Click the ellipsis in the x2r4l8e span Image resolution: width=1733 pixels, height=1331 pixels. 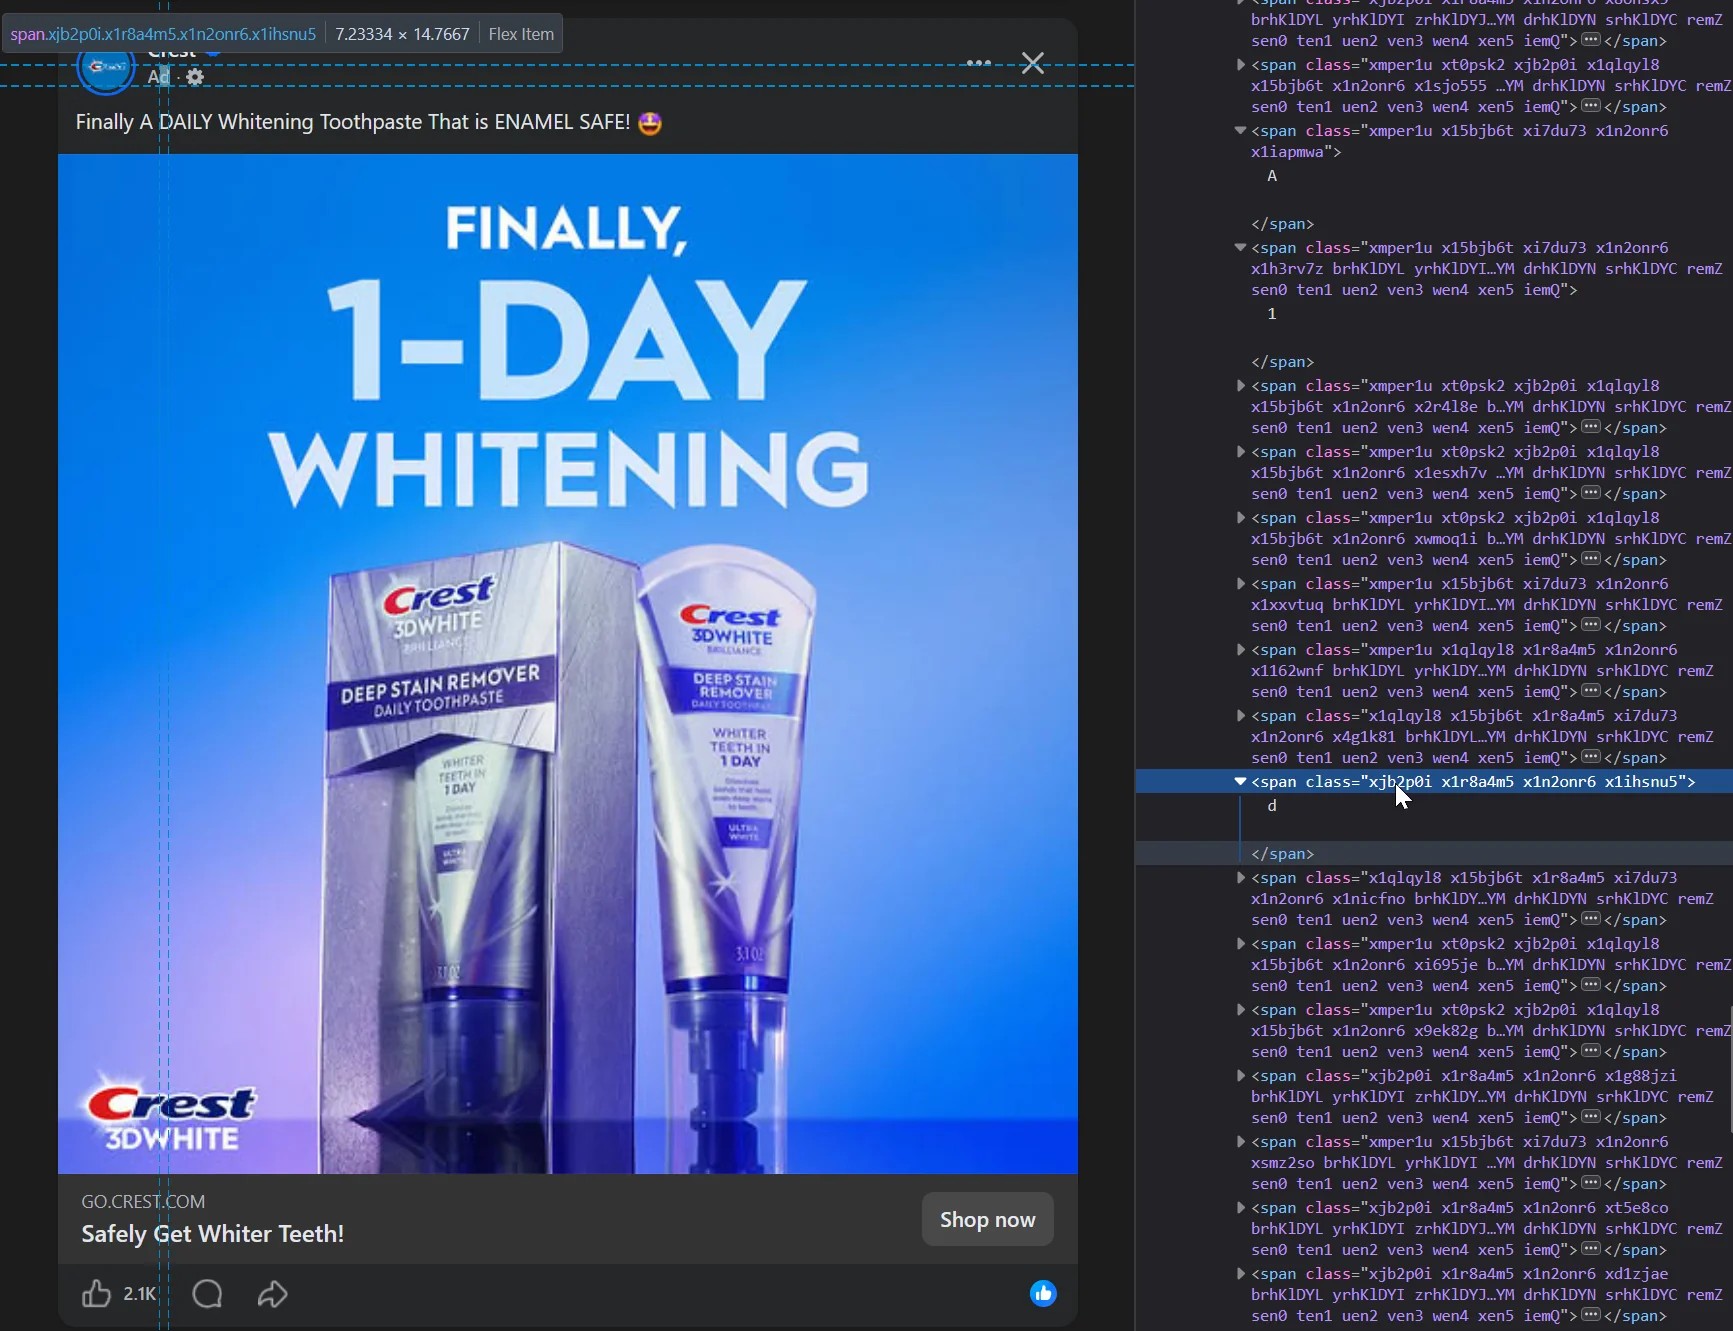[1591, 427]
